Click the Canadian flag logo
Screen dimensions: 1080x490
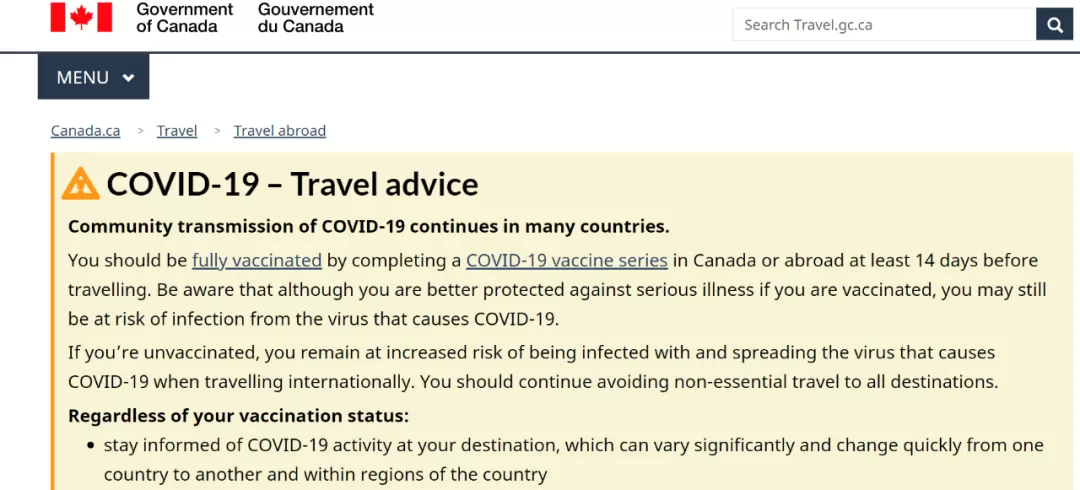[x=81, y=17]
